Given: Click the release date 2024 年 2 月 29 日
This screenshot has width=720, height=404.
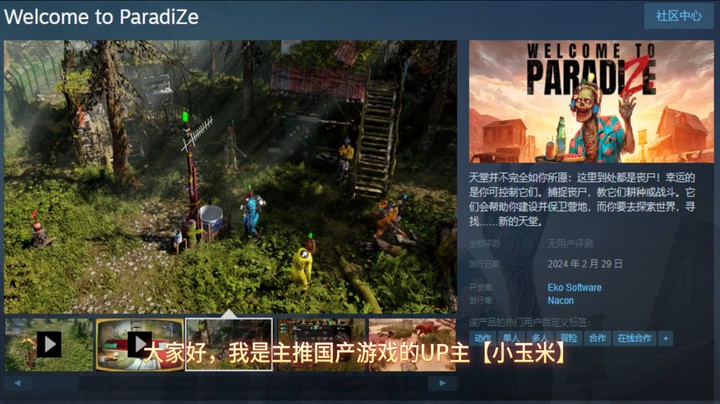Looking at the screenshot, I should (x=585, y=264).
